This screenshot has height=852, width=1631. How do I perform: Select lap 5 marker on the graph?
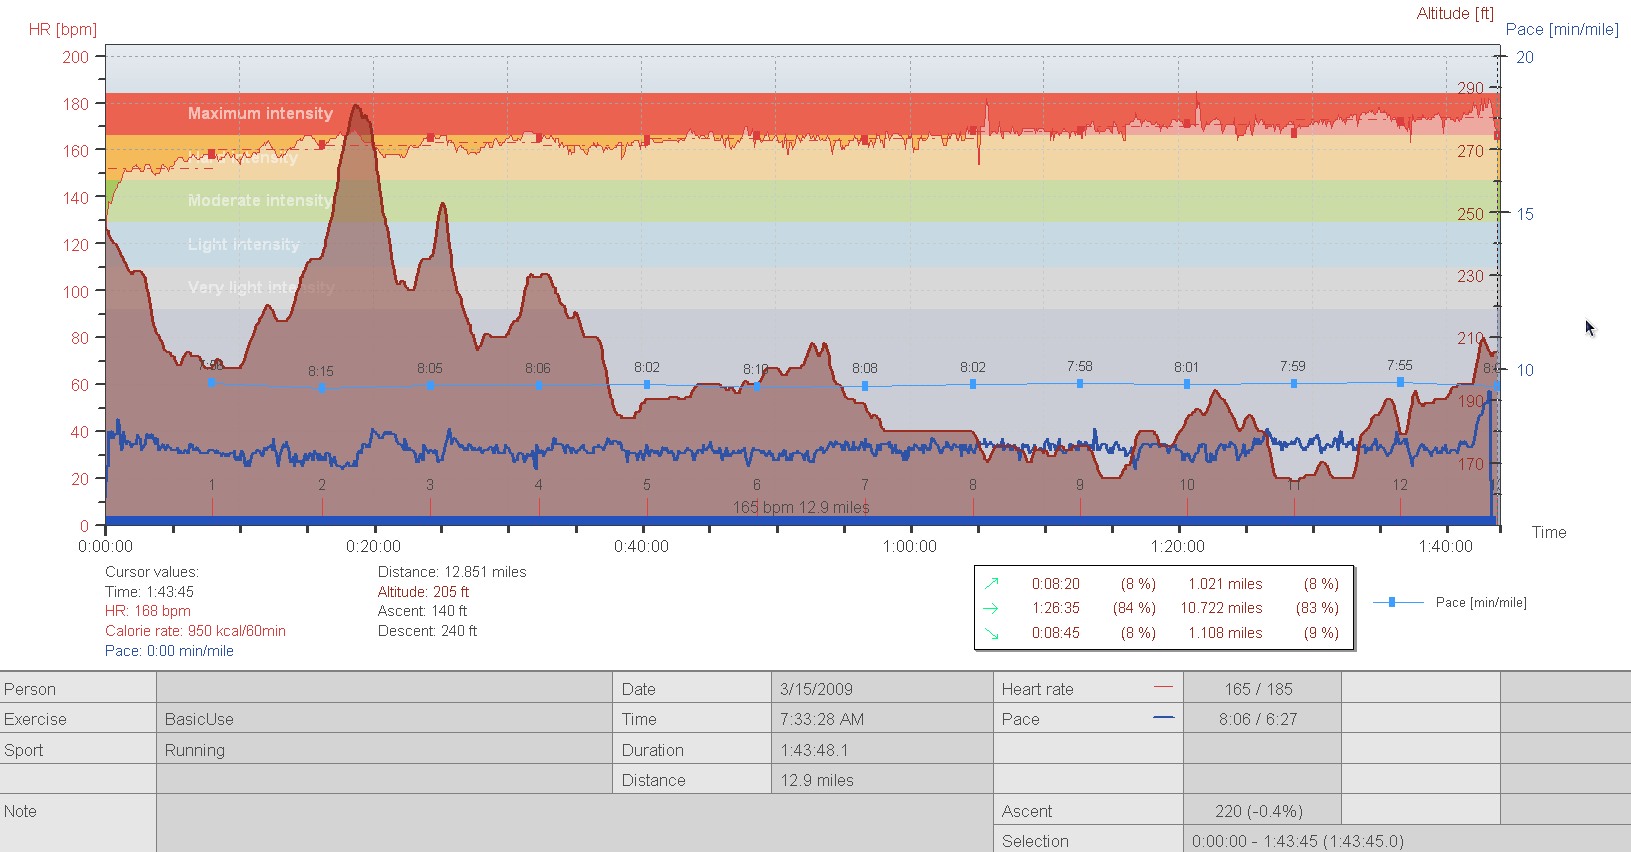click(646, 485)
